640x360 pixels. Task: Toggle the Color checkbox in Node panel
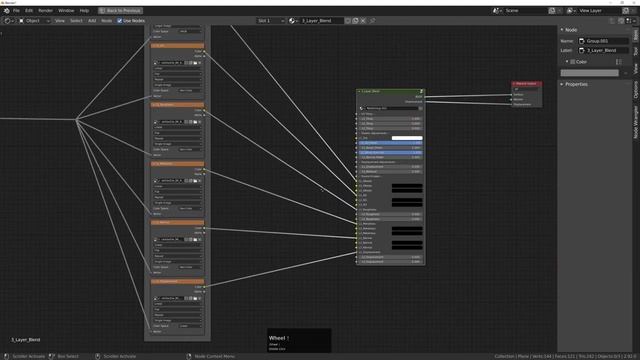click(x=573, y=62)
